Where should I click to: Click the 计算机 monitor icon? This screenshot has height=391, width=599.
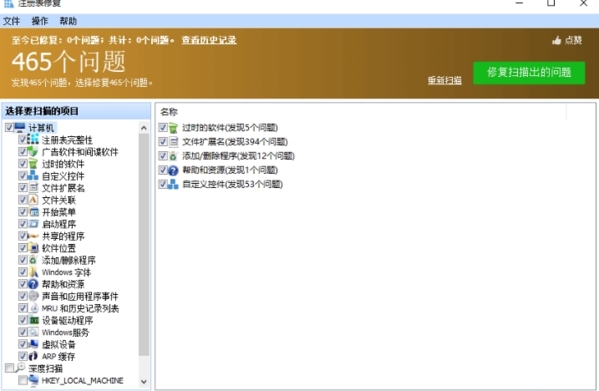20,127
